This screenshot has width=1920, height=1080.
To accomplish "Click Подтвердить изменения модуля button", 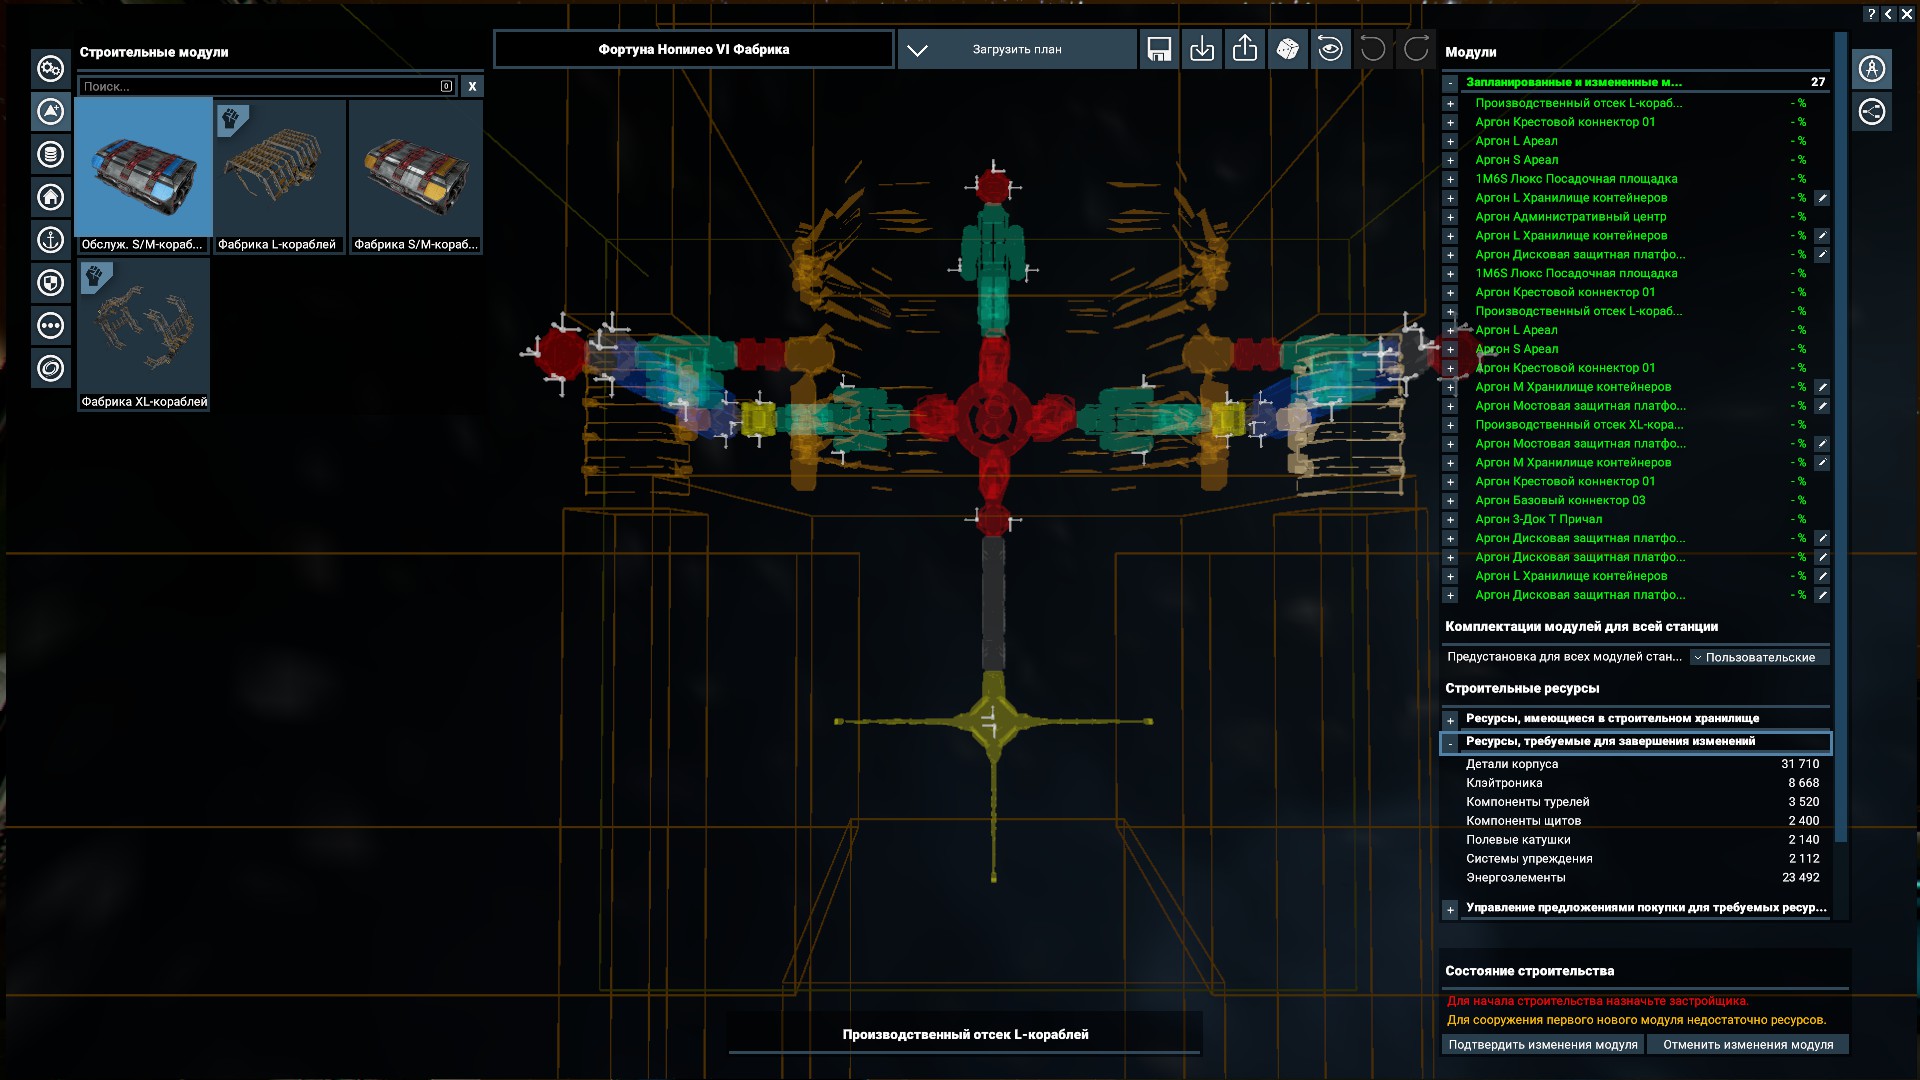I will click(1542, 1044).
